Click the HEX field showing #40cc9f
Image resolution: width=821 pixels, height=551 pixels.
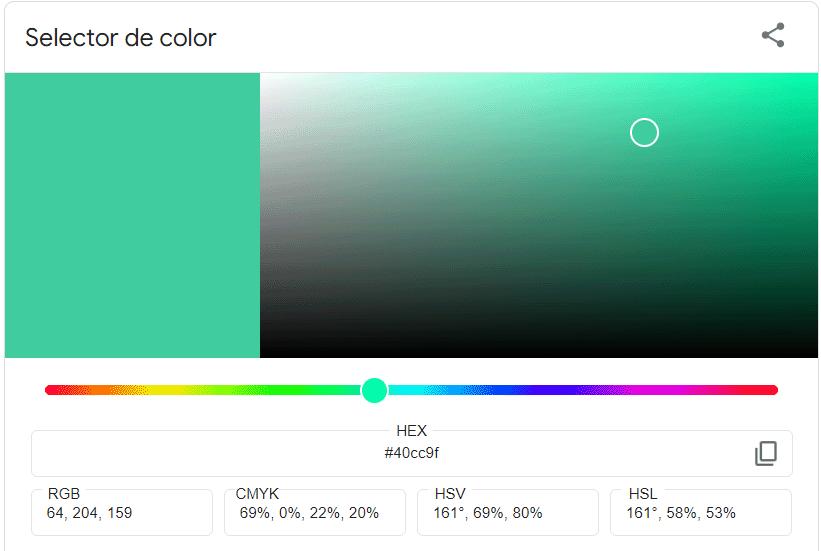point(411,453)
